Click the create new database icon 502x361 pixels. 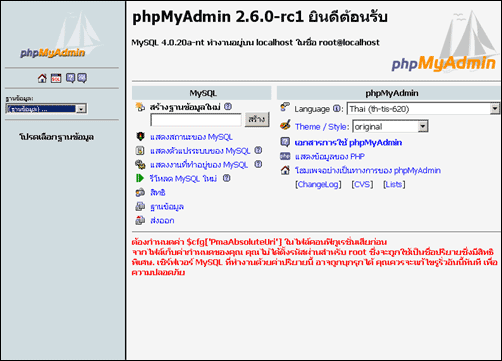point(140,107)
